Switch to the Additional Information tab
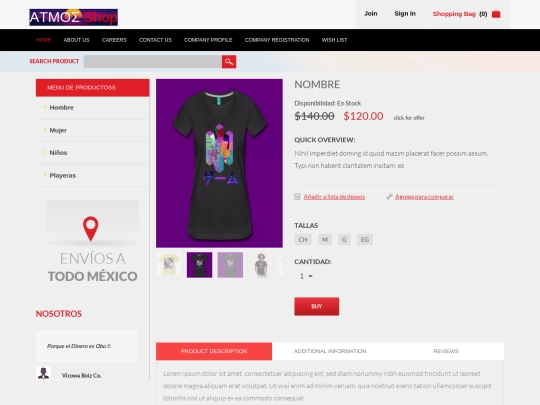The width and height of the screenshot is (540, 405). 330,351
